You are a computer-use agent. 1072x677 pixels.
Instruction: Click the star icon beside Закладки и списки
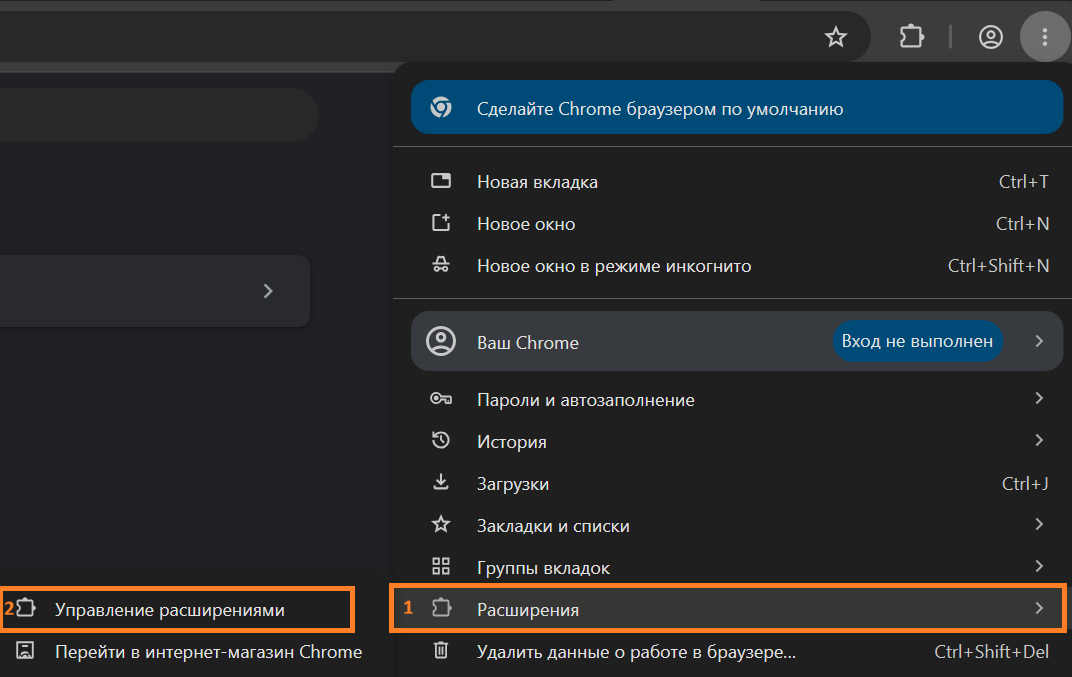click(441, 525)
